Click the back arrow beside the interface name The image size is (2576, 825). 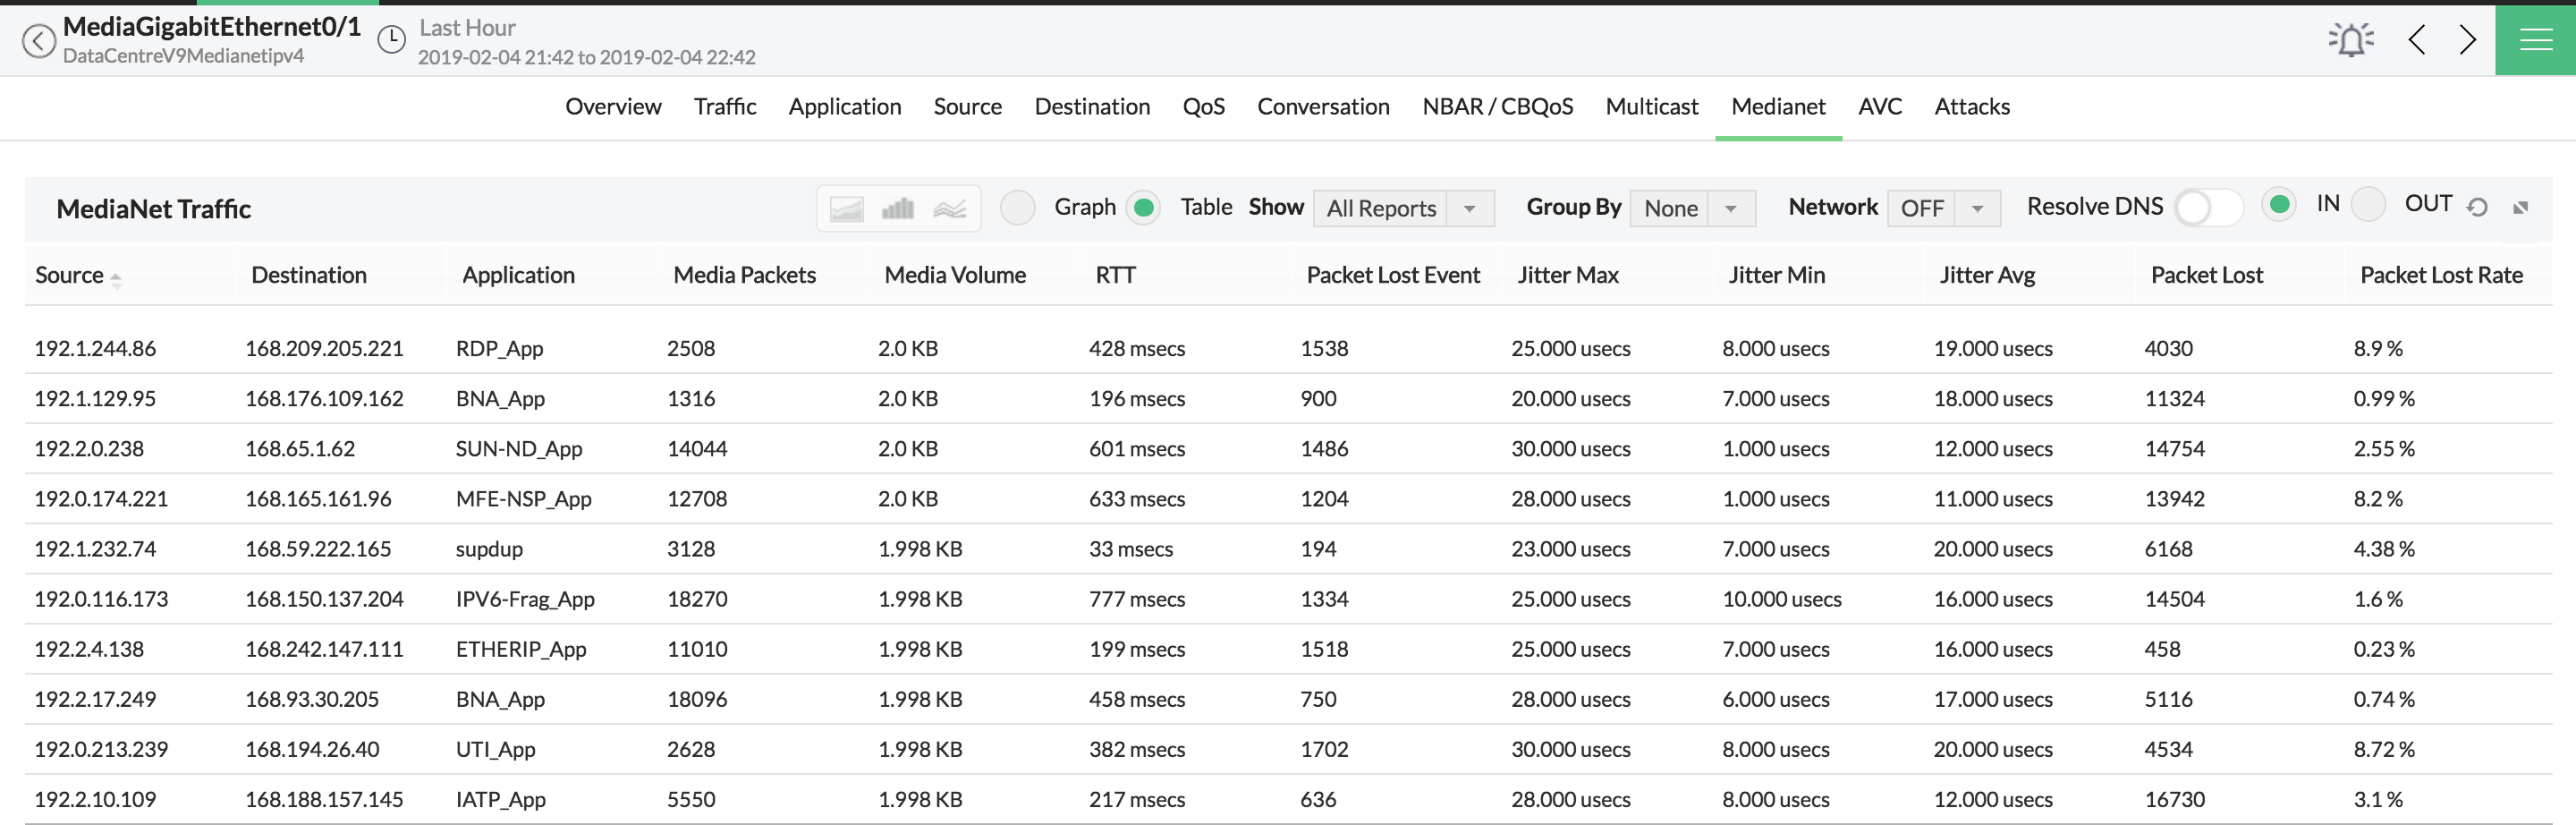(x=38, y=41)
